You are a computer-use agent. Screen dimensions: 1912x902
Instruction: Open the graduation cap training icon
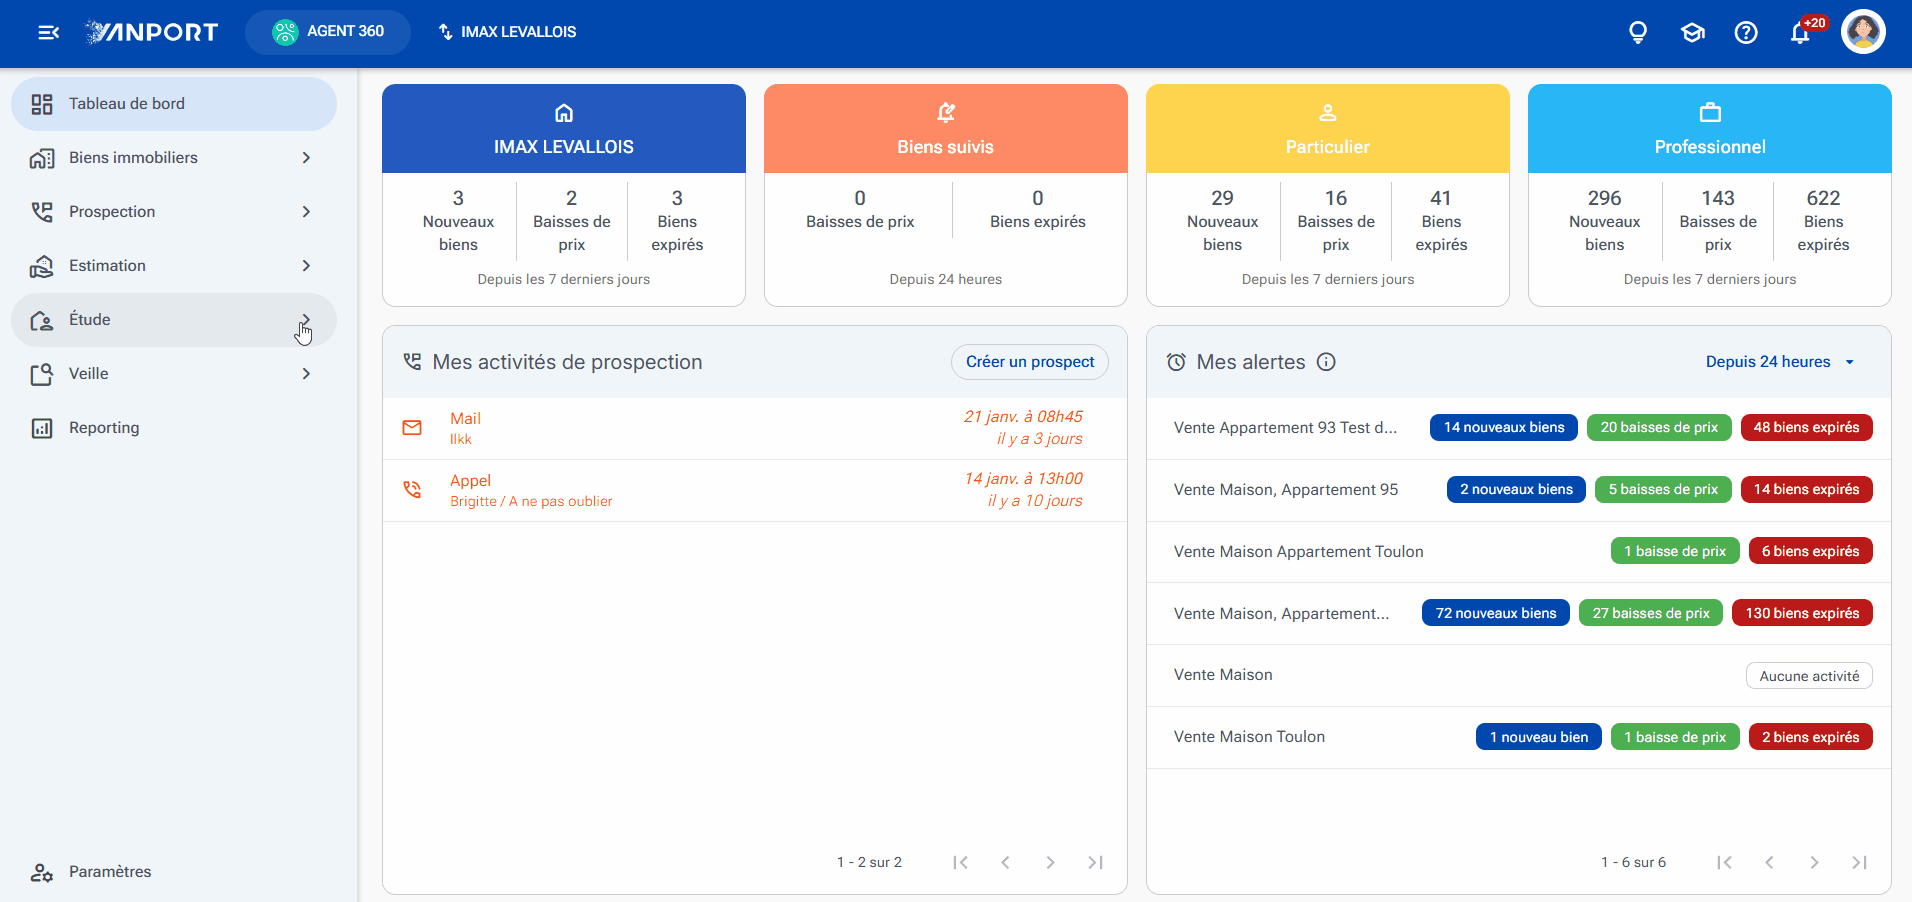(x=1692, y=33)
